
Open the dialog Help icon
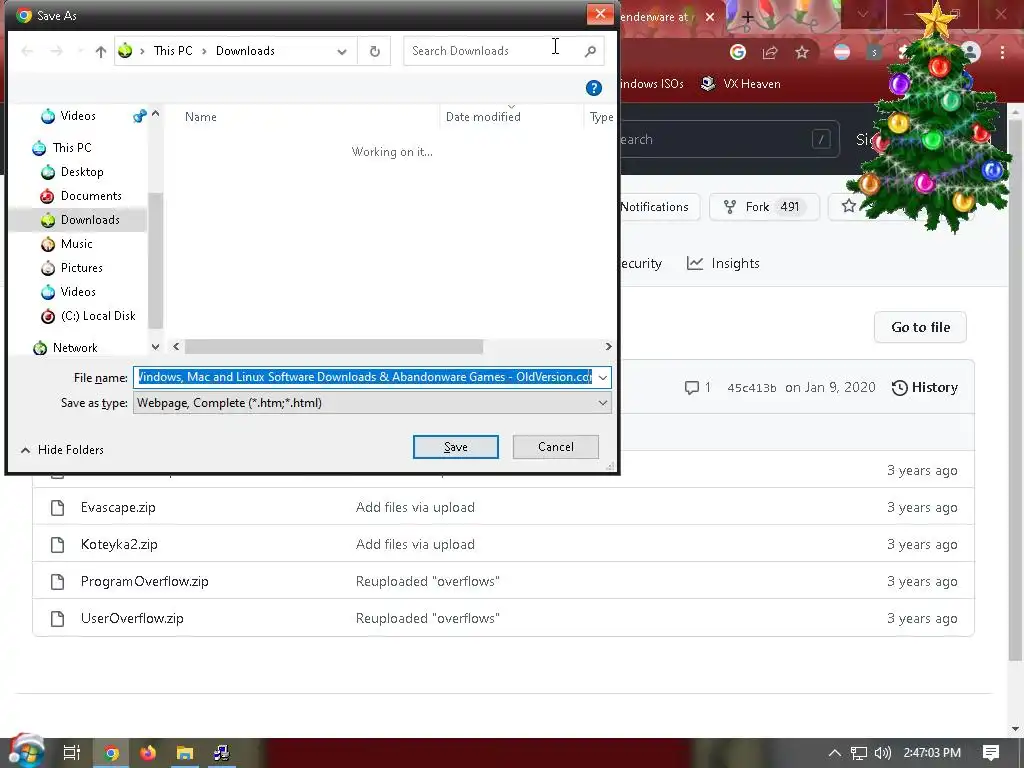pyautogui.click(x=593, y=88)
